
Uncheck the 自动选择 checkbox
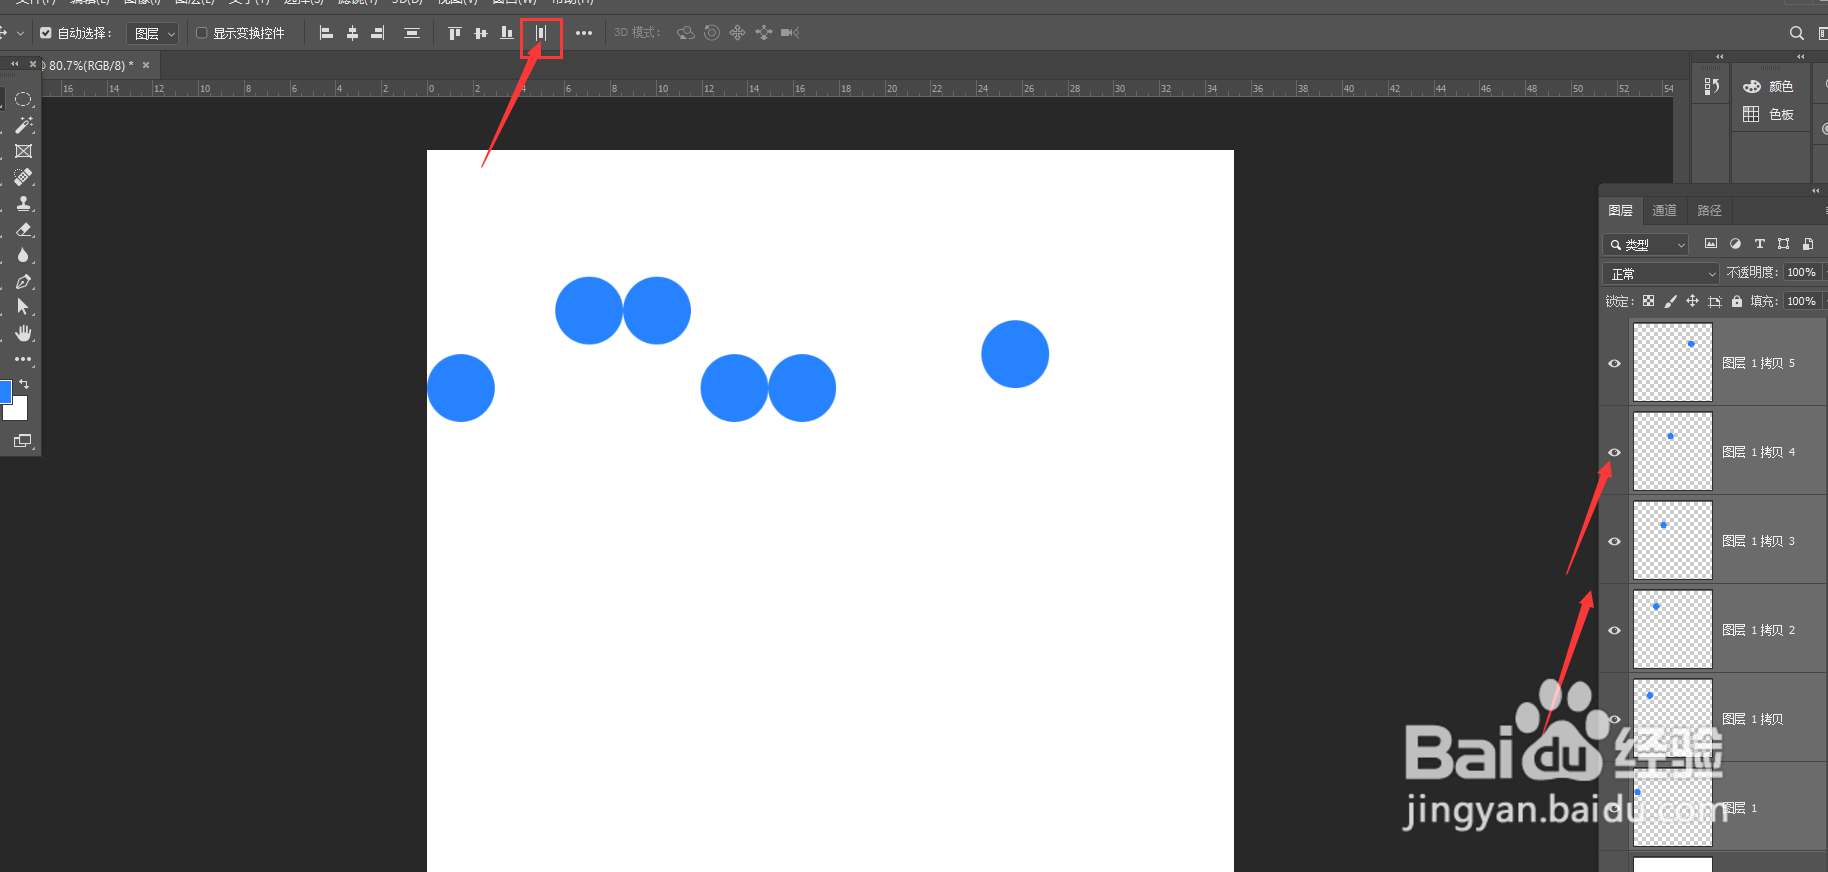click(46, 33)
